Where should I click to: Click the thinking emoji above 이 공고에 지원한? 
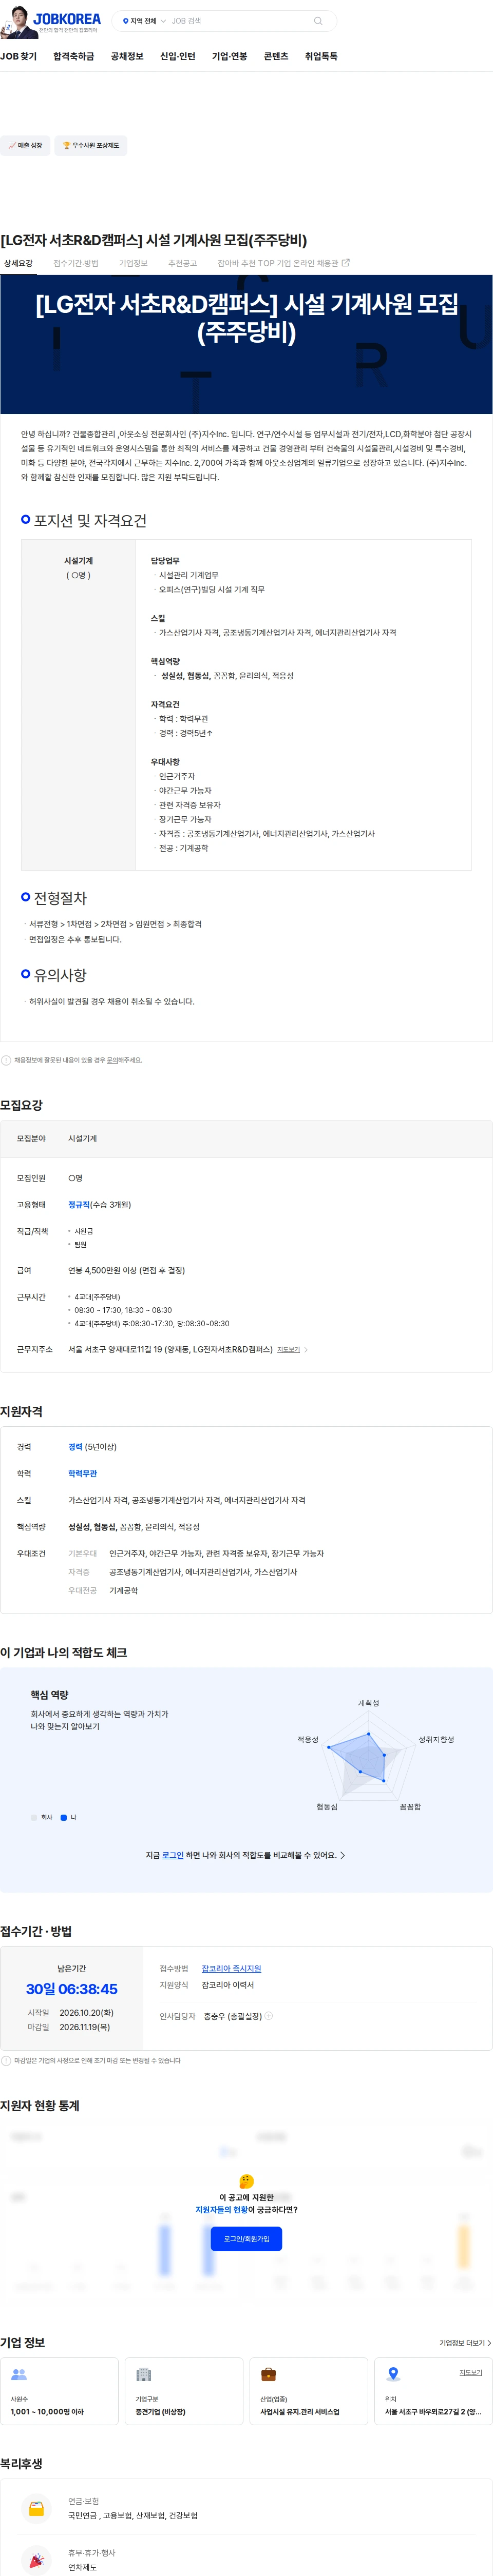pos(246,2181)
